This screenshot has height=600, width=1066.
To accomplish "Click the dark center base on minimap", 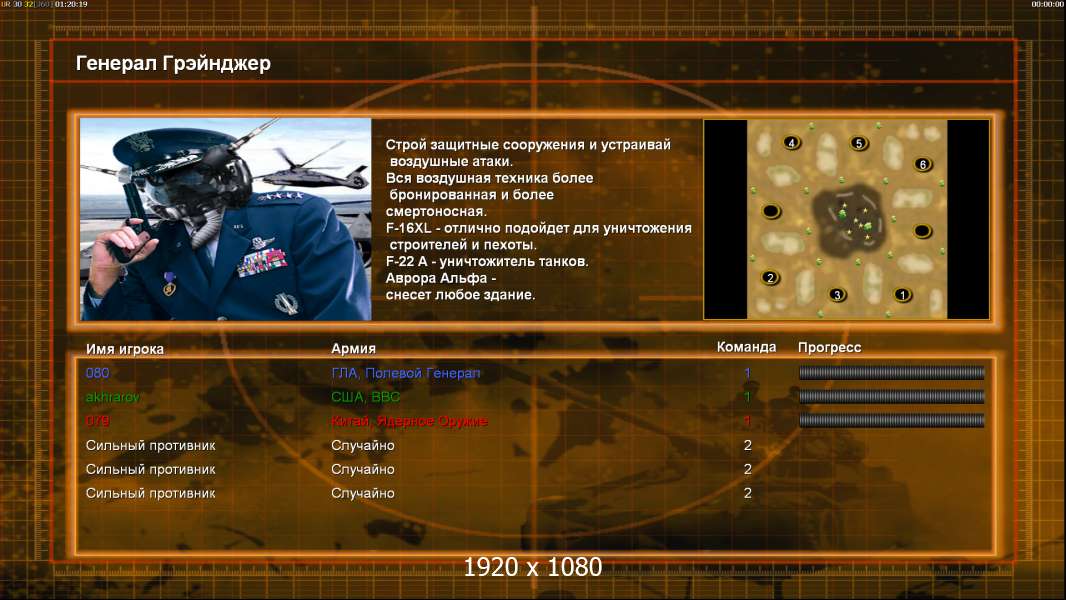I will pos(850,219).
